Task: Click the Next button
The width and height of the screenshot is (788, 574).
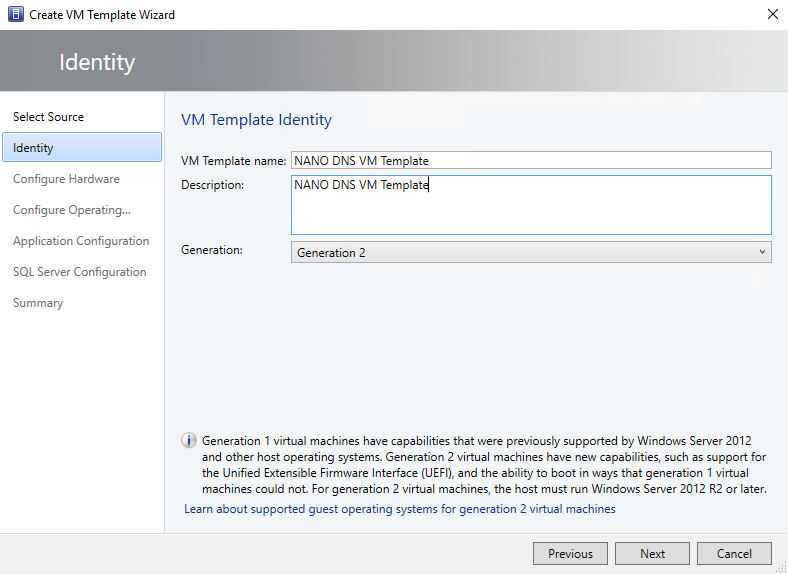Action: (652, 553)
